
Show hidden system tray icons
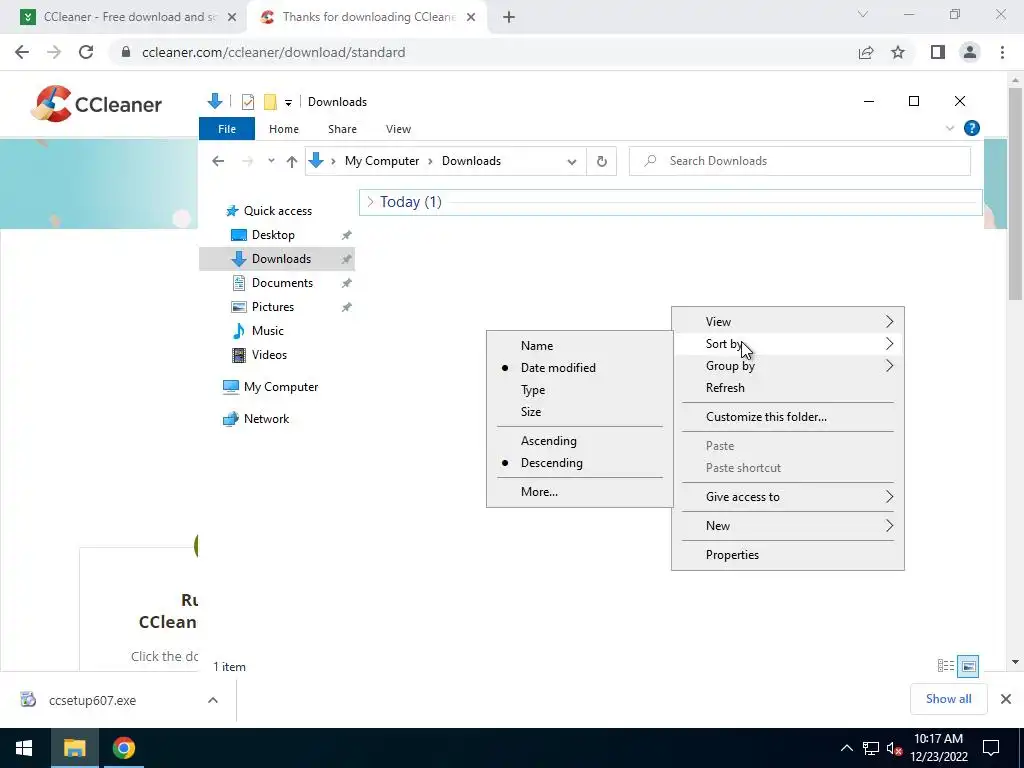click(846, 748)
